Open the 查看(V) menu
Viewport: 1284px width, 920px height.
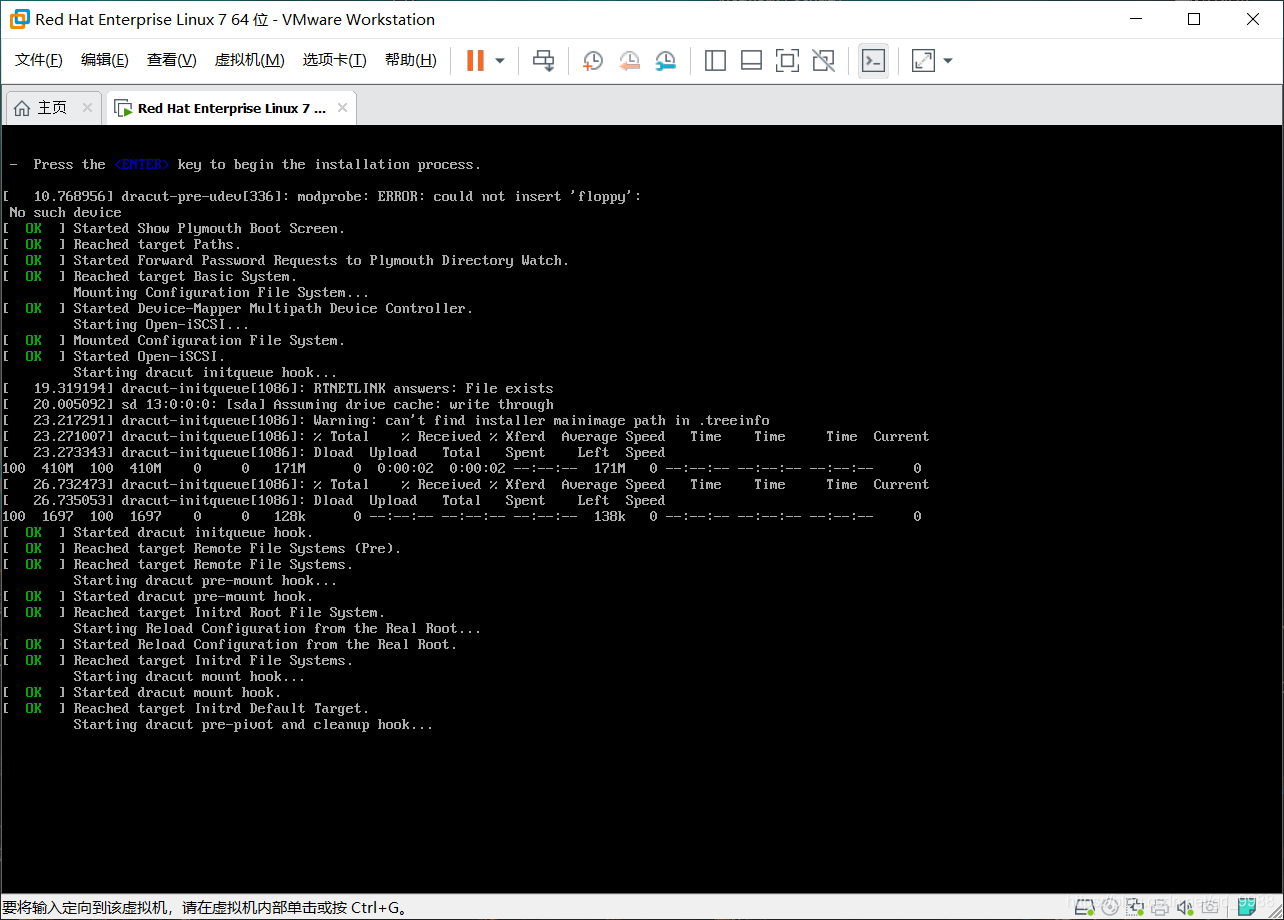click(171, 61)
